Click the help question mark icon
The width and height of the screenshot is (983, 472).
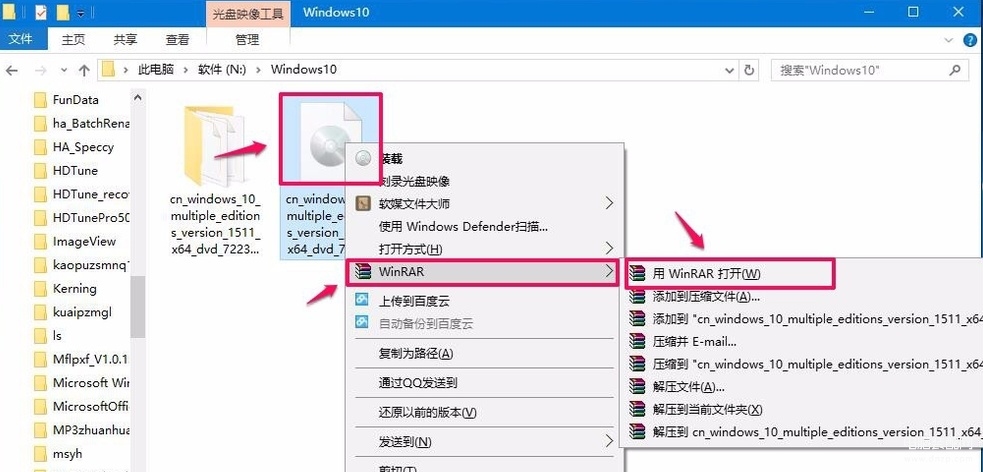(969, 39)
